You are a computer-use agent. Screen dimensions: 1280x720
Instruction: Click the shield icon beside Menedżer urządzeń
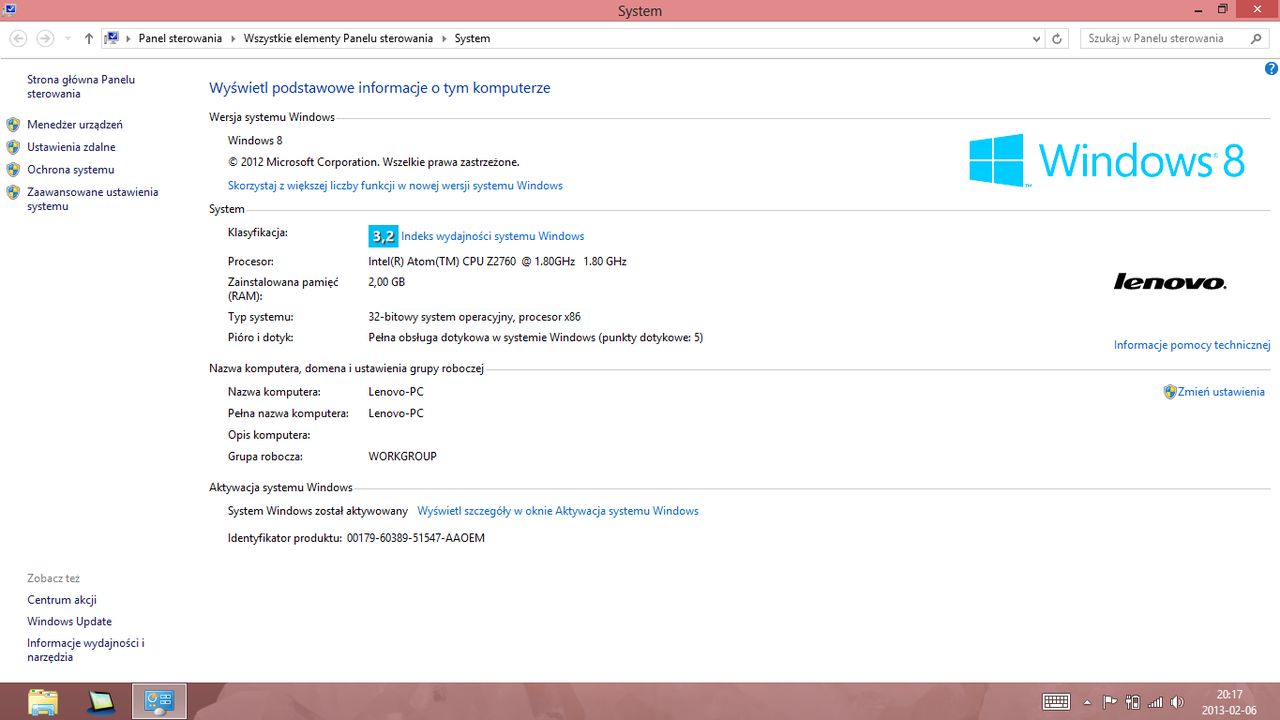(13, 125)
